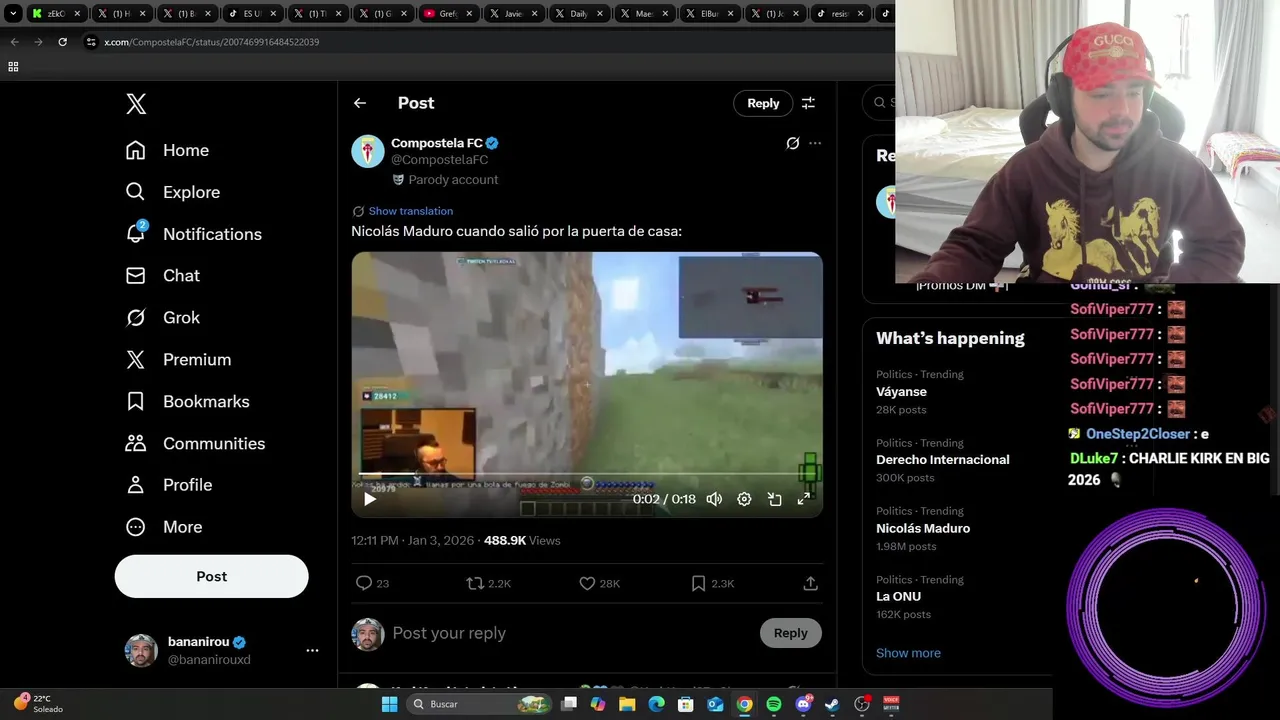Mute the video with the volume icon
1280x720 pixels.
pos(714,499)
